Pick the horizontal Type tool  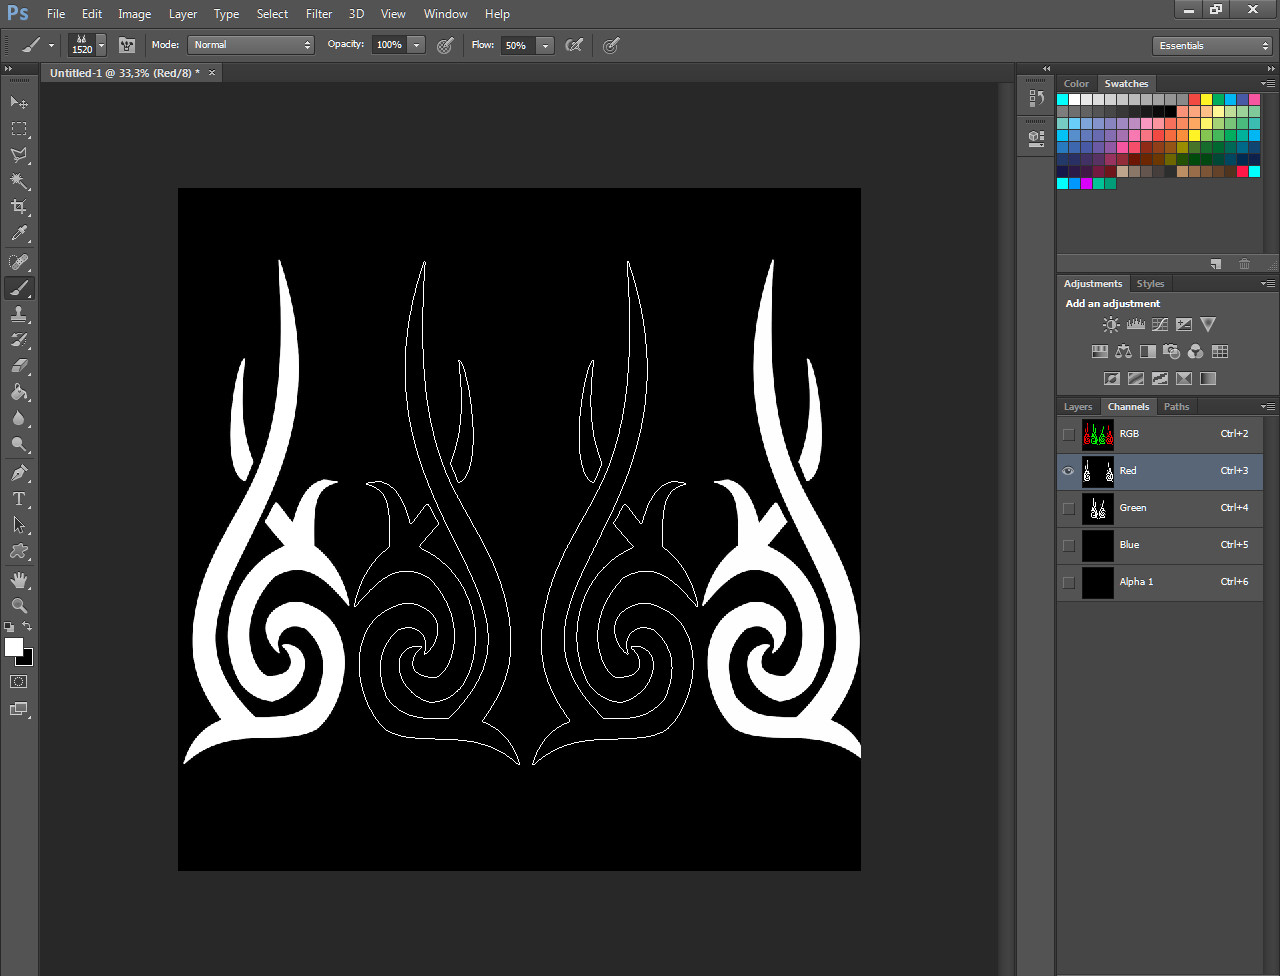click(x=19, y=498)
